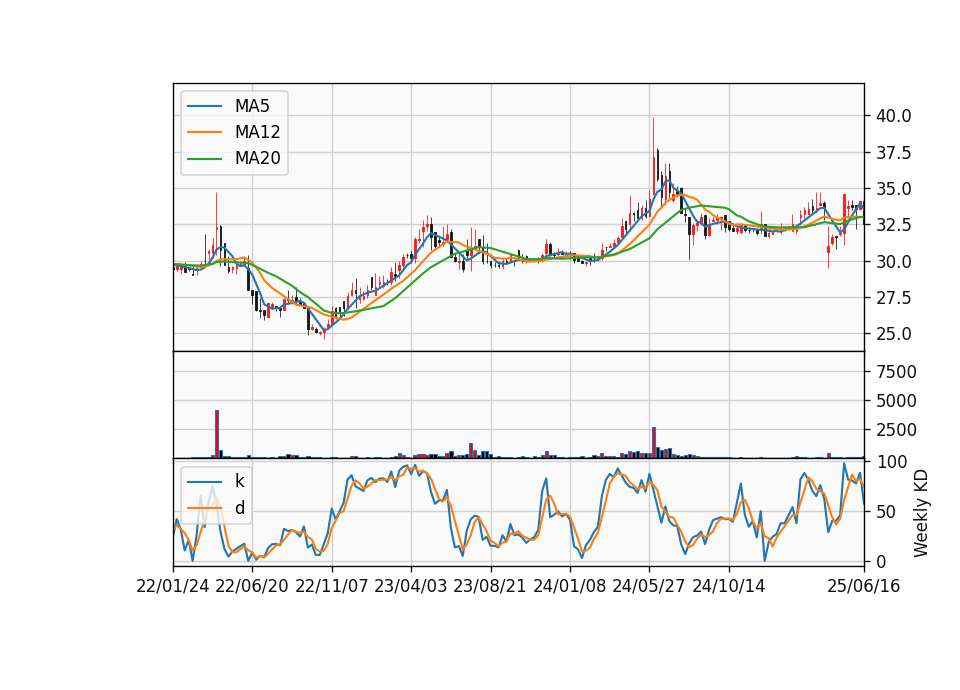Click the 40.0 price axis label
This screenshot has width=960, height=690.
(894, 116)
